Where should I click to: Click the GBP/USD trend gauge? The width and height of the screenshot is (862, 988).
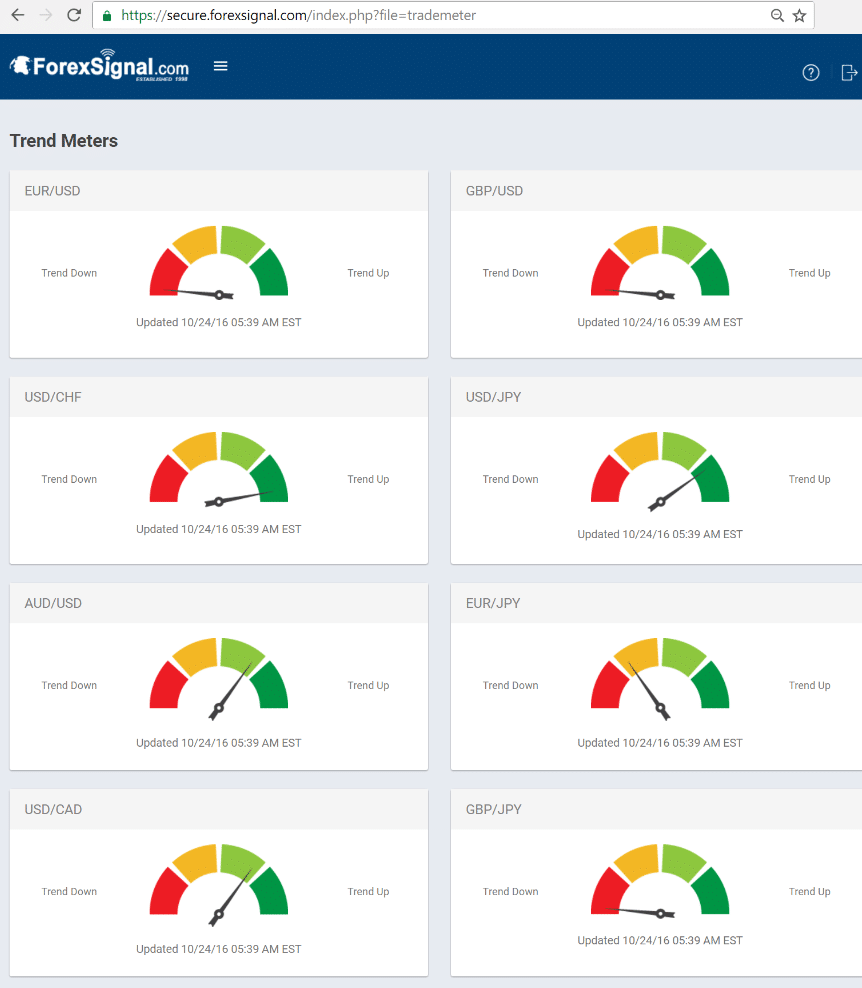[660, 262]
